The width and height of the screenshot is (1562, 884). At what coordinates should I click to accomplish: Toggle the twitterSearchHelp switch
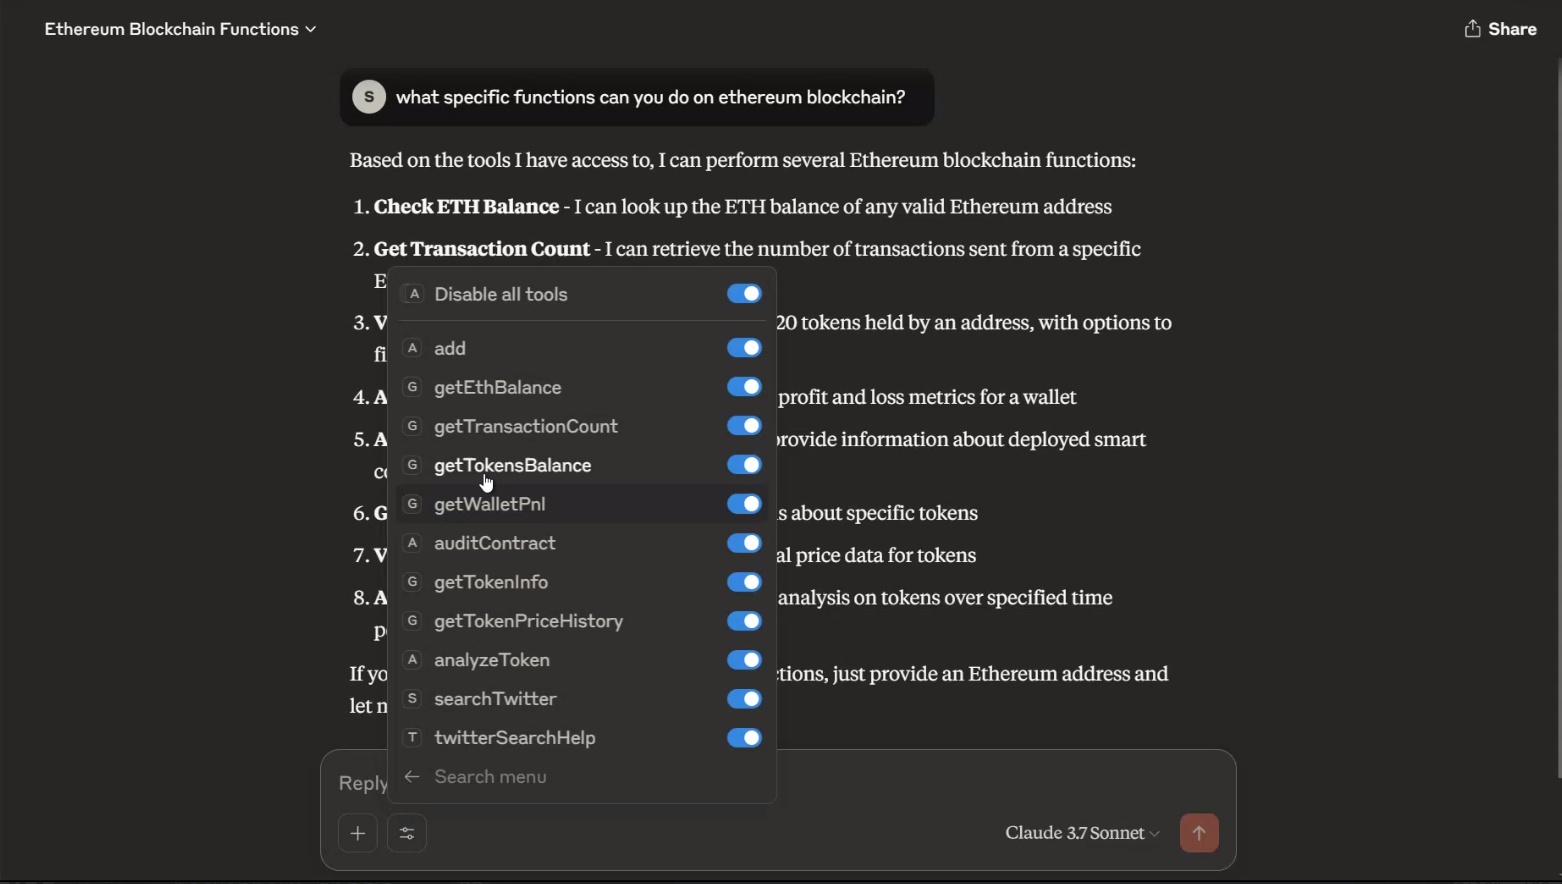pos(744,738)
